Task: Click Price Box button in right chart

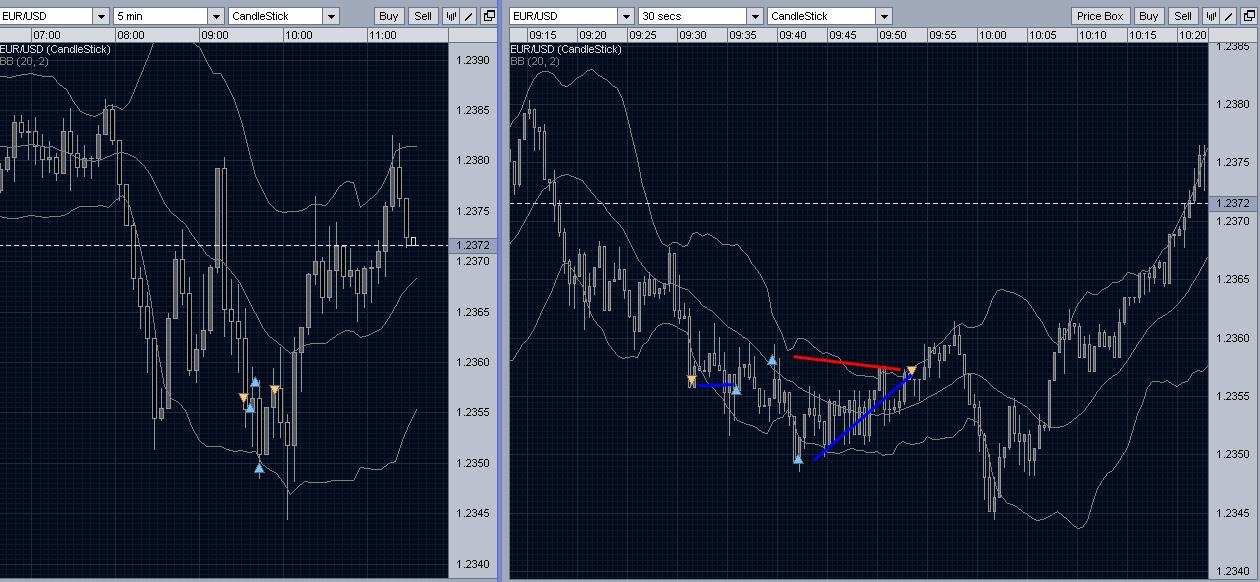Action: (x=1100, y=16)
